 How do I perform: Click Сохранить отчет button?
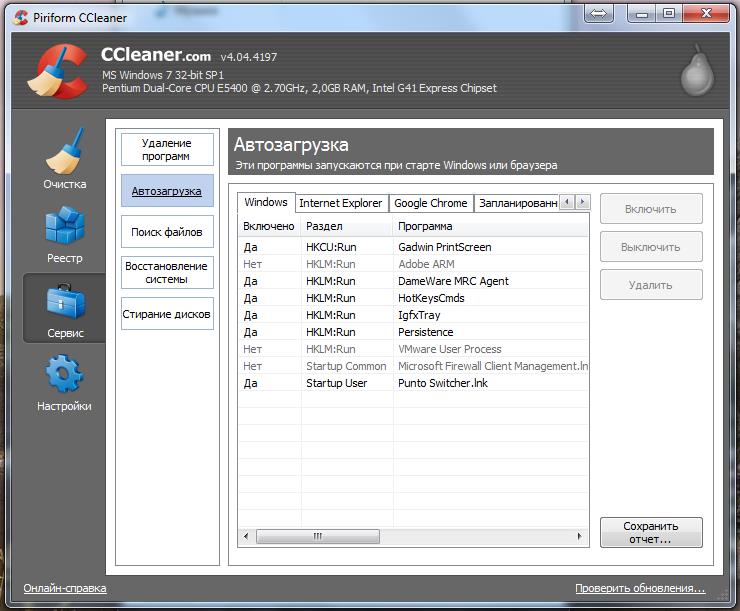(651, 532)
